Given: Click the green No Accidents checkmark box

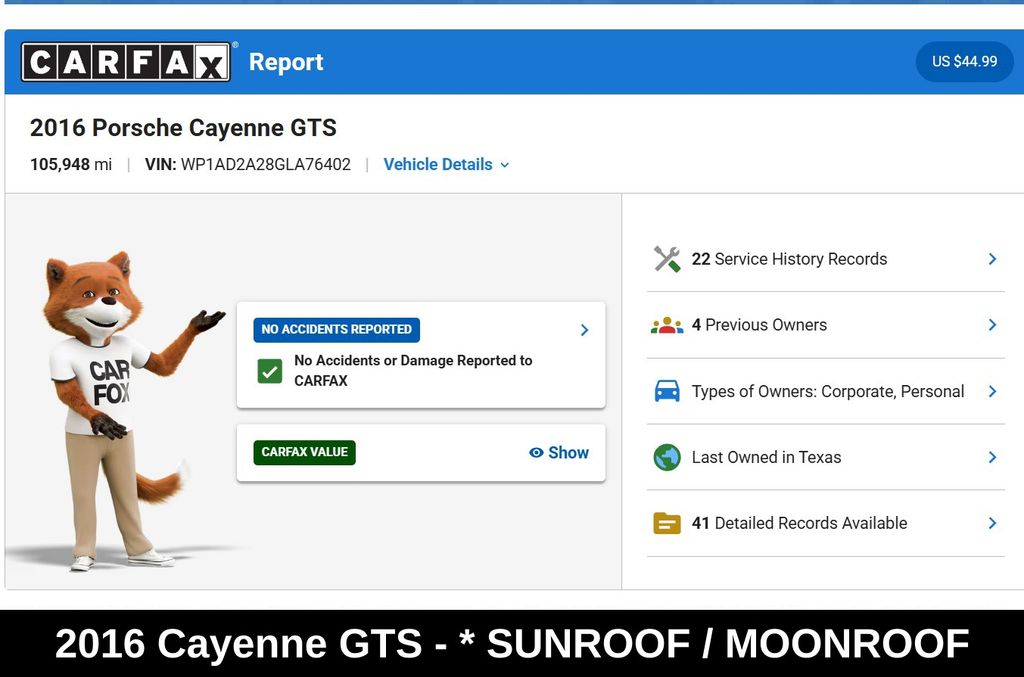Looking at the screenshot, I should click(x=270, y=371).
